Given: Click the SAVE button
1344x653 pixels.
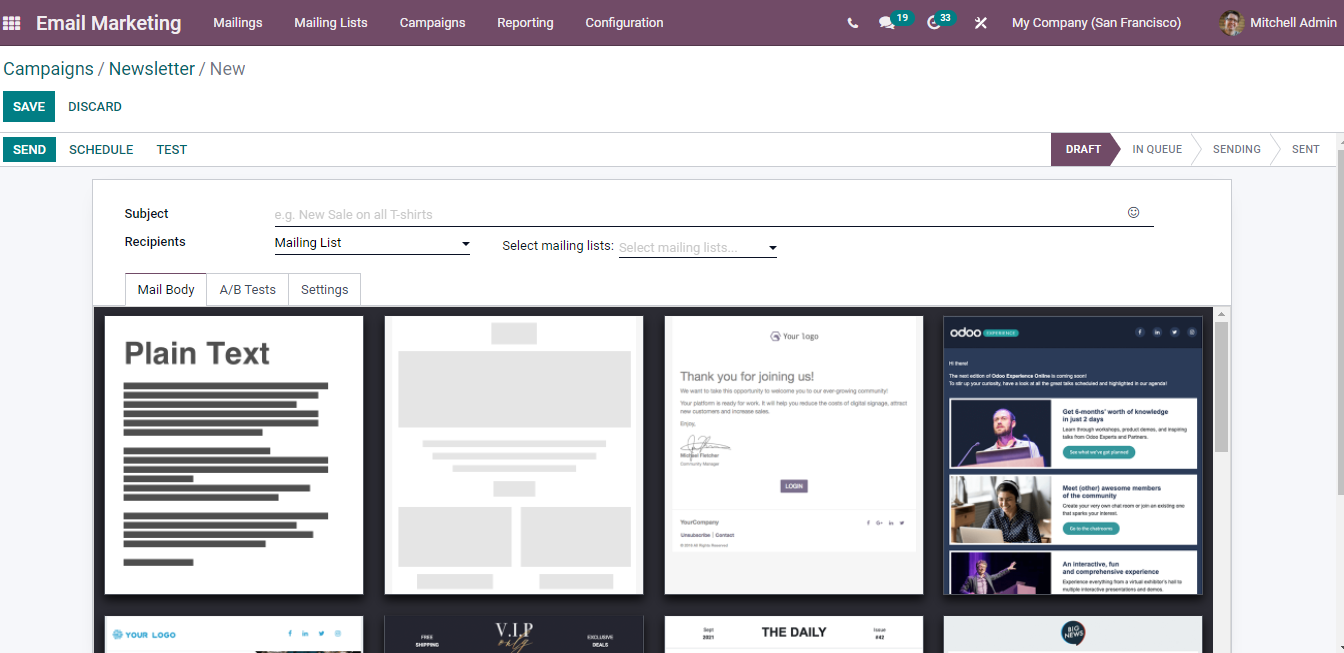Looking at the screenshot, I should 29,107.
